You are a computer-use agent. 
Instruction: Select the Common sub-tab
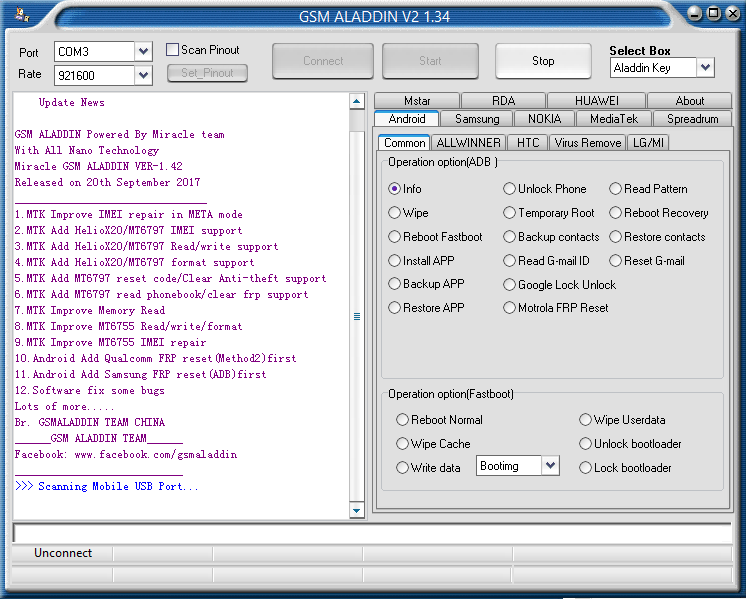click(404, 143)
